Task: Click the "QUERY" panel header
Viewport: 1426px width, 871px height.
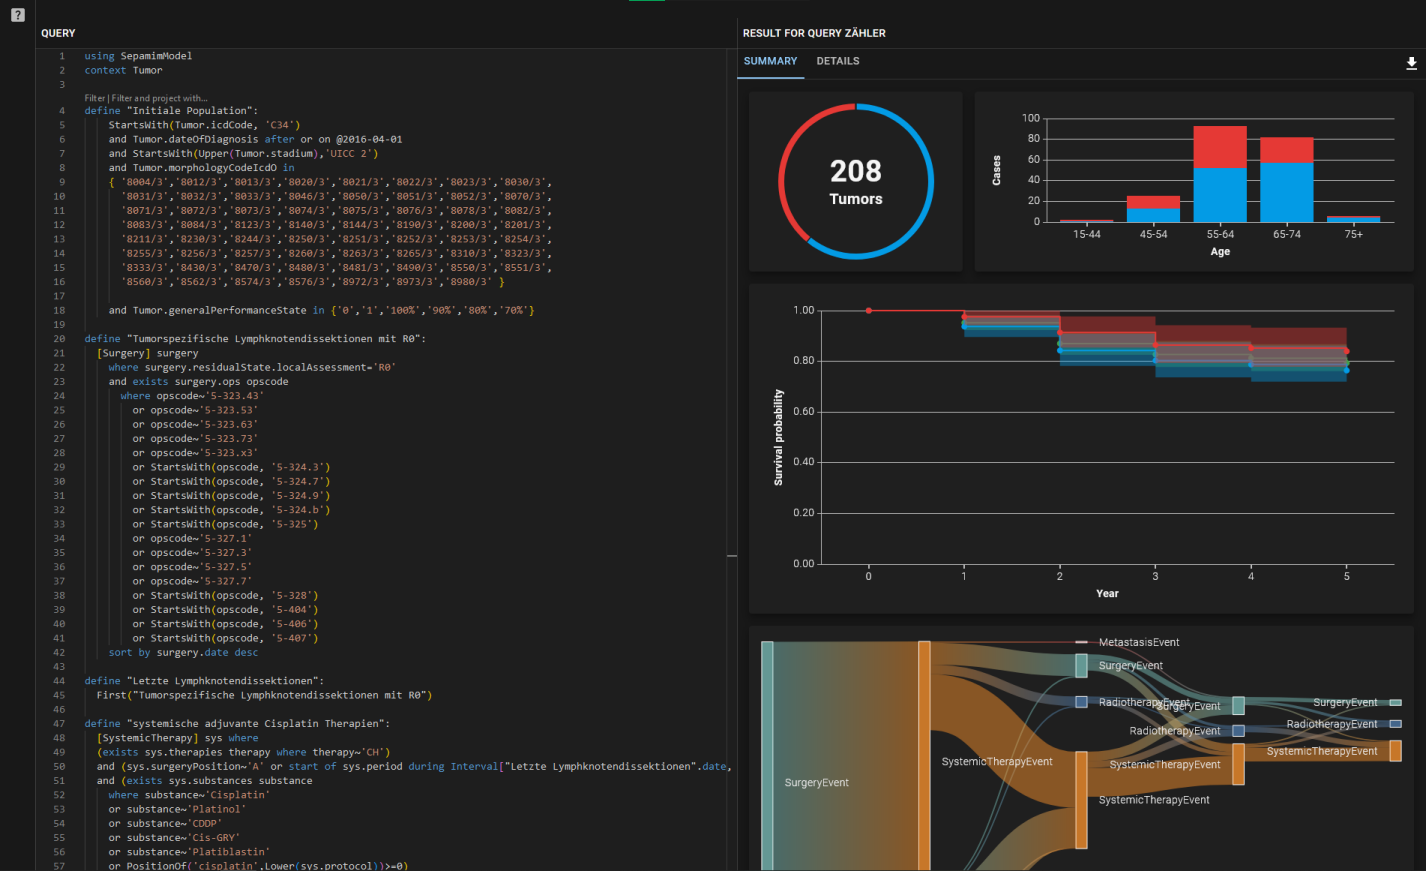Action: point(58,33)
